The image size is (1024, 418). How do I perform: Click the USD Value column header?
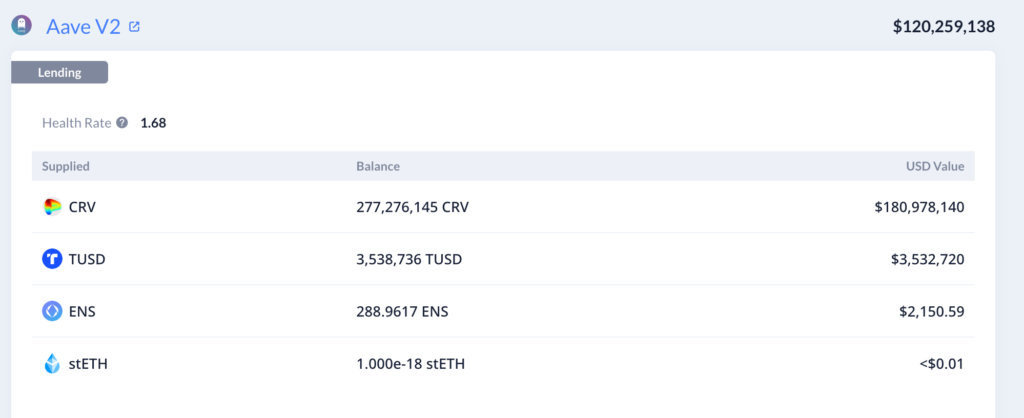[x=934, y=166]
